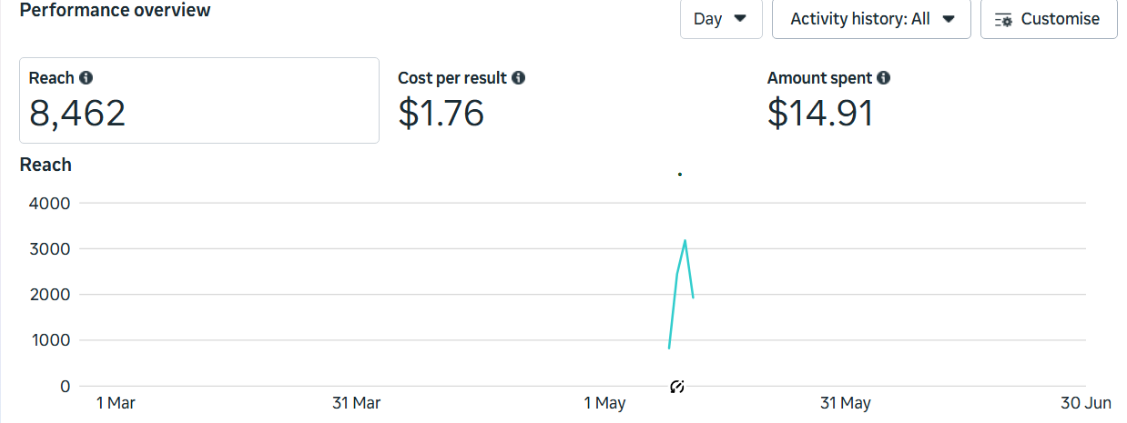
Task: Click the 30 Jun date label
Action: (x=1086, y=403)
